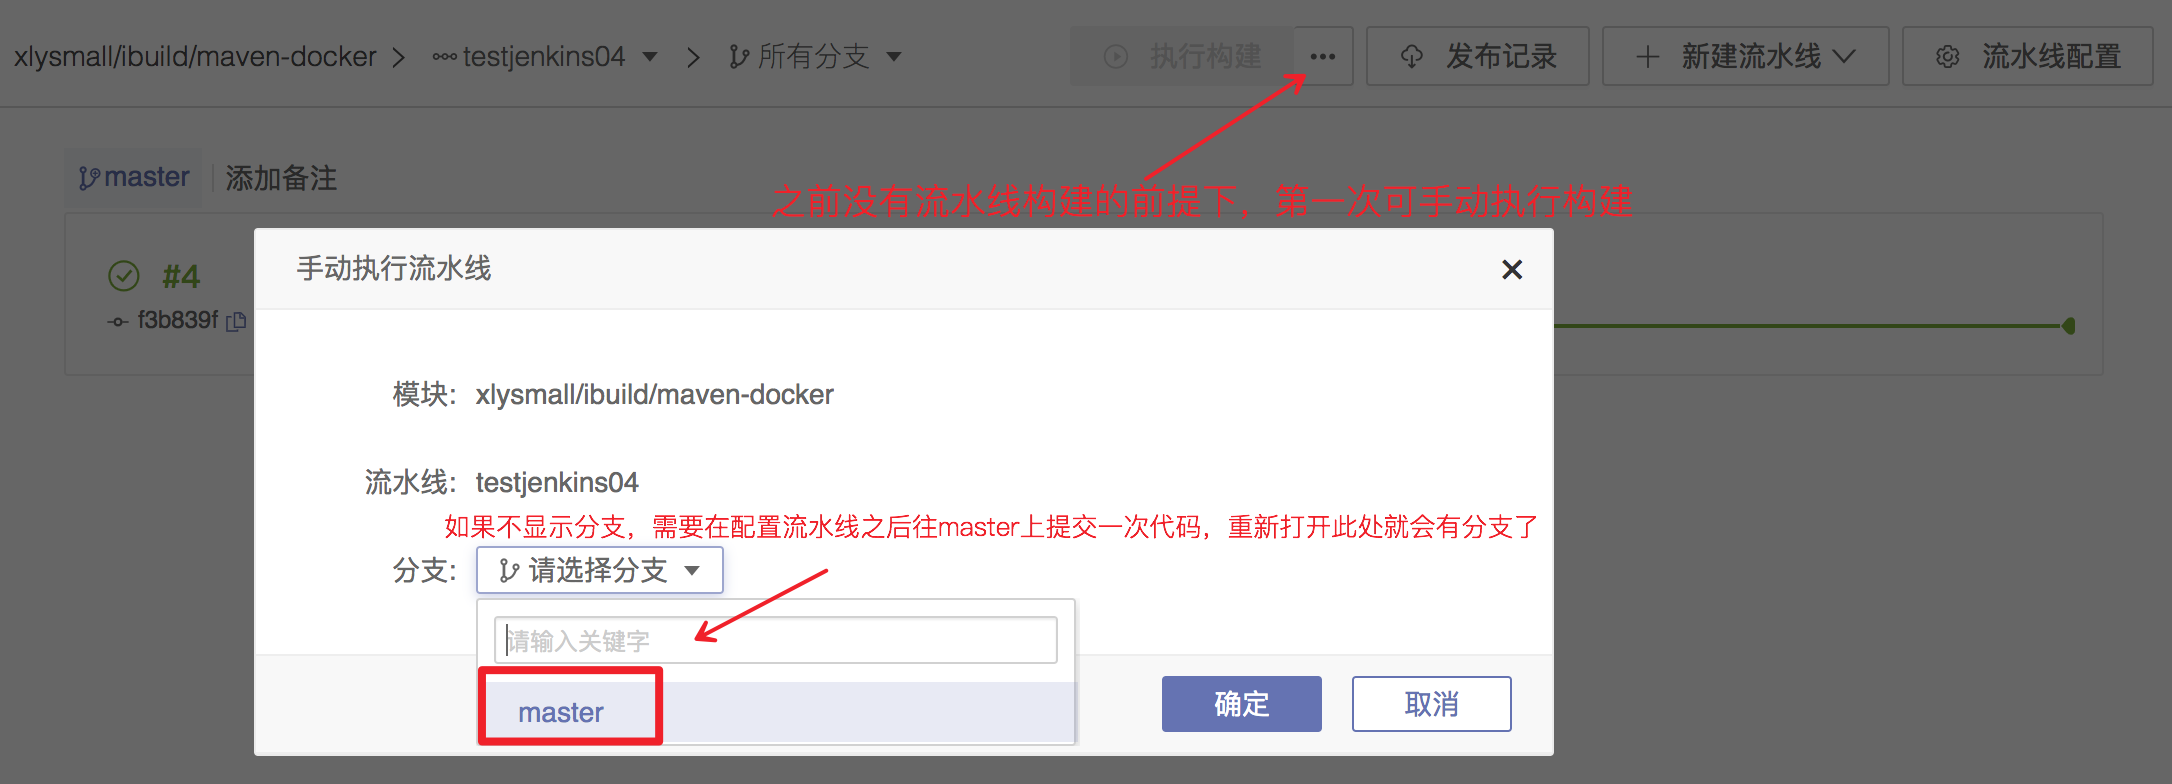
Task: Open the 请选择分支 branch selector
Action: (600, 570)
